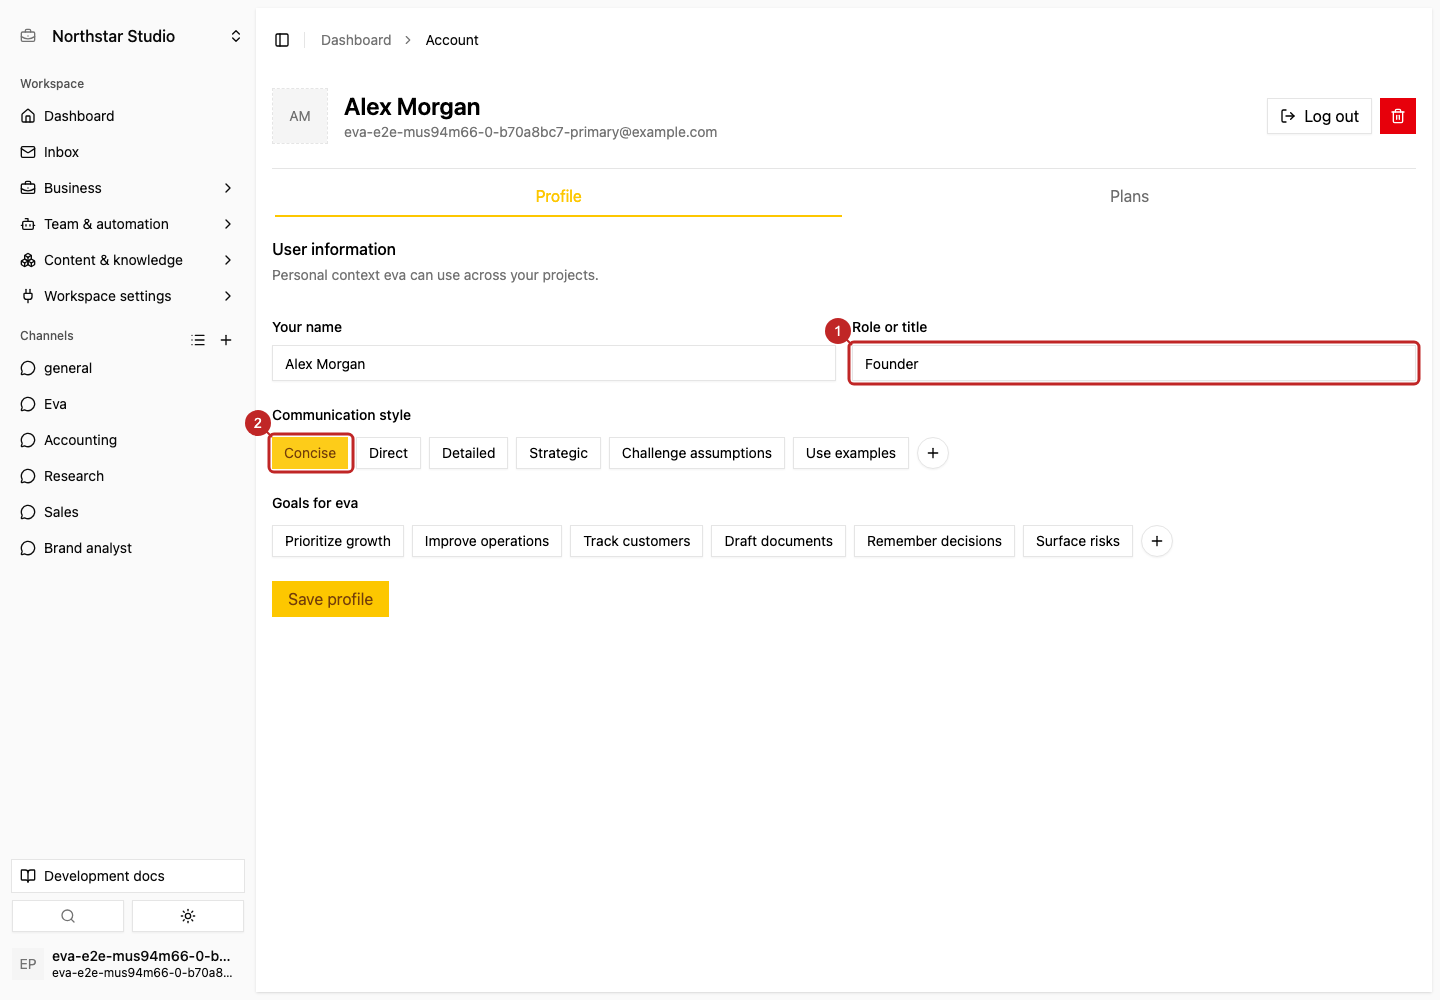This screenshot has width=1440, height=1000.
Task: Toggle the light theme sun icon
Action: (188, 916)
